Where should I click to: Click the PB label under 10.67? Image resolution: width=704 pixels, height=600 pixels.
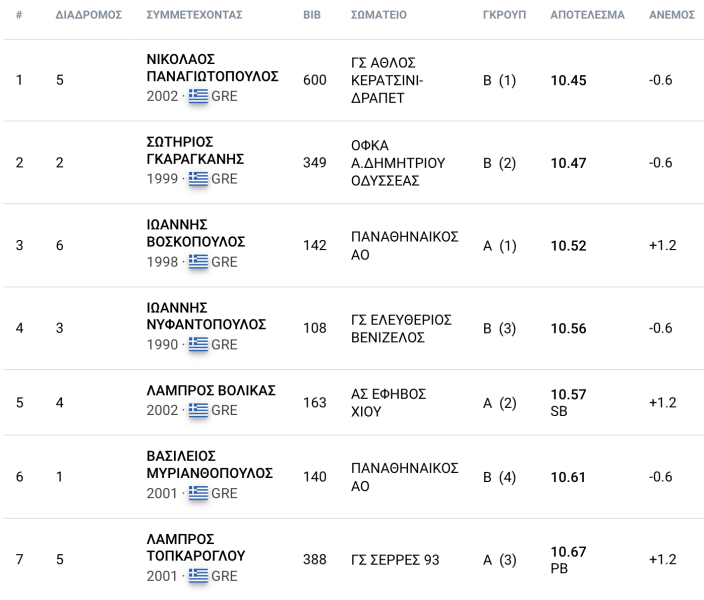pyautogui.click(x=560, y=569)
